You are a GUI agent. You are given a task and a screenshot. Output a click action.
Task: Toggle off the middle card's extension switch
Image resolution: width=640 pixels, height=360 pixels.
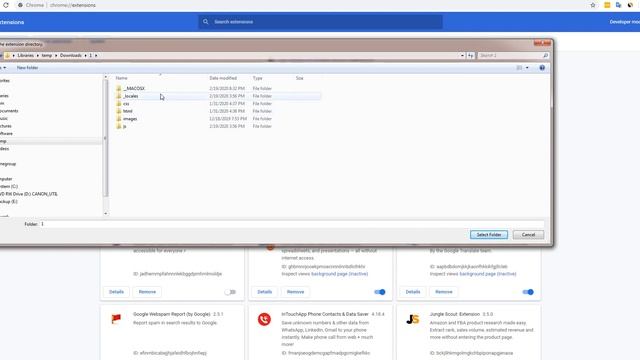(380, 292)
